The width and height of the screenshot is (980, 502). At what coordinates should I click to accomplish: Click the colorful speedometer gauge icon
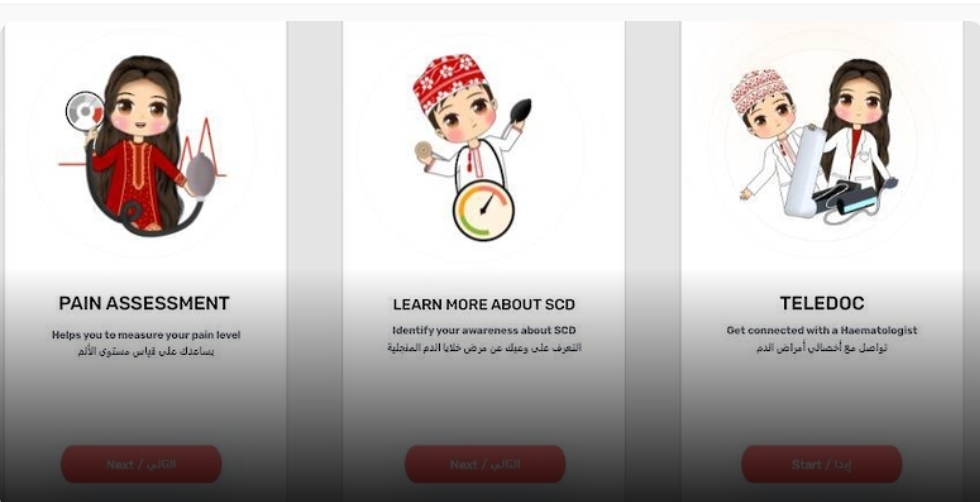[483, 210]
